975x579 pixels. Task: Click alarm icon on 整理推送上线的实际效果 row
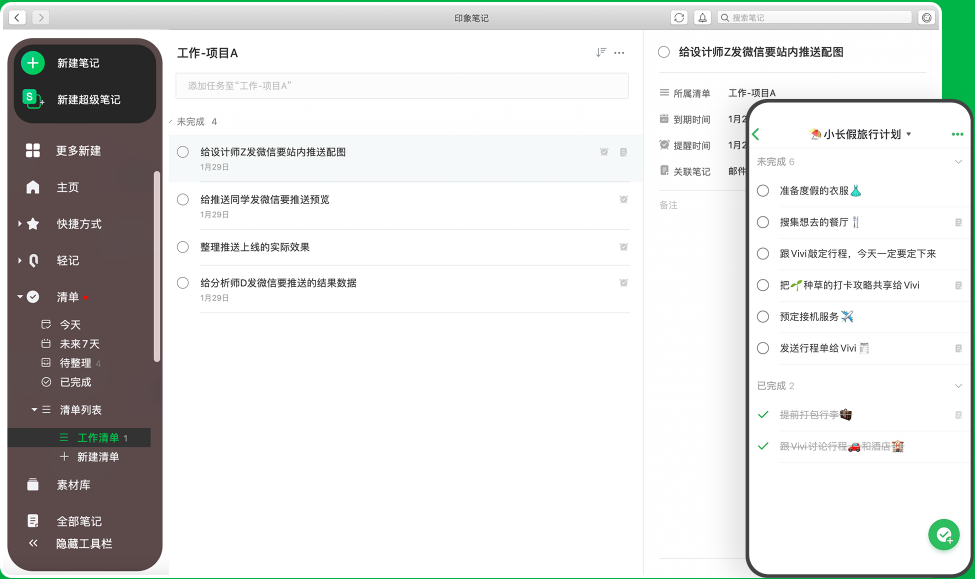pyautogui.click(x=623, y=247)
